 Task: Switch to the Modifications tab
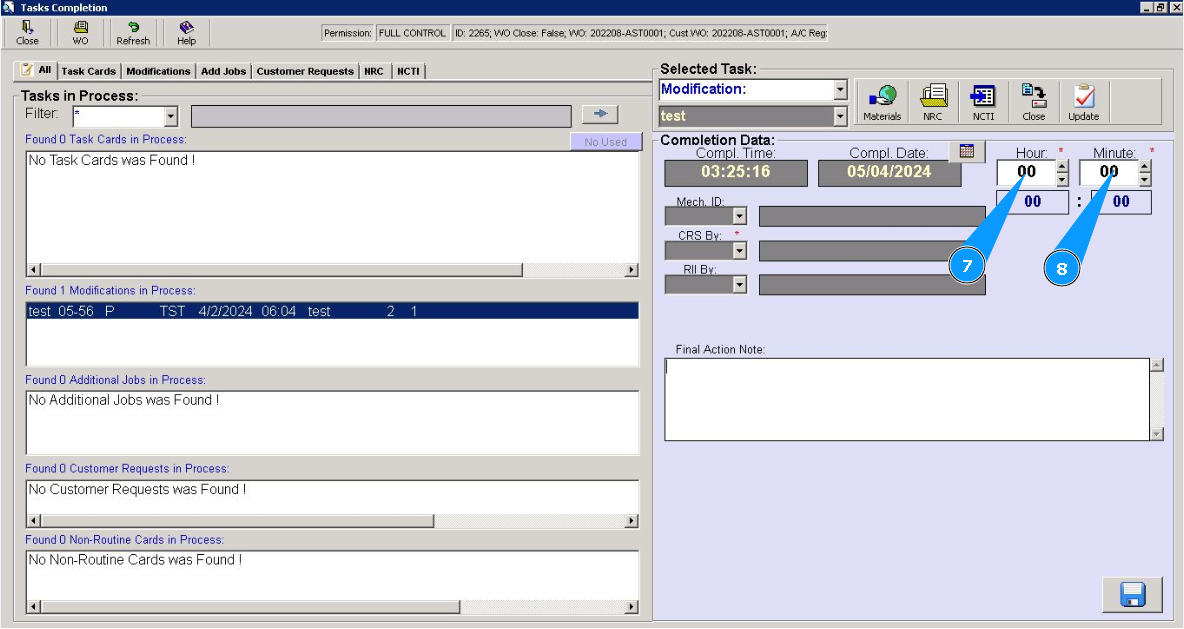(159, 71)
